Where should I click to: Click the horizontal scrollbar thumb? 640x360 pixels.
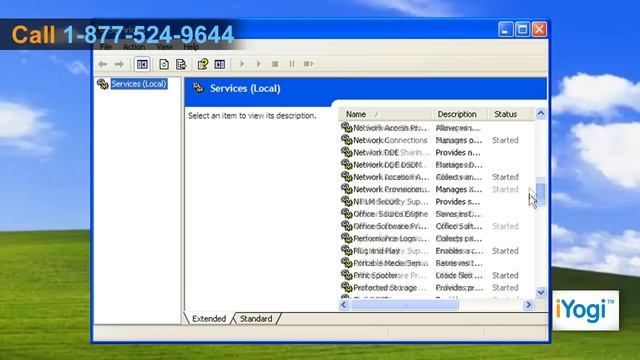click(404, 305)
